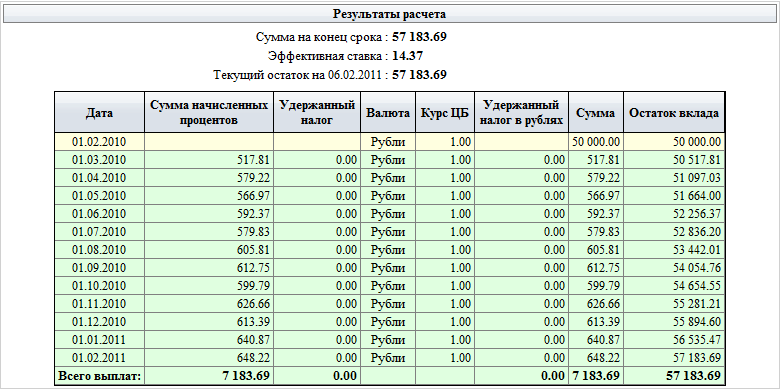Image resolution: width=780 pixels, height=389 pixels.
Task: Select the date cell 01.03.2010
Action: click(x=99, y=160)
